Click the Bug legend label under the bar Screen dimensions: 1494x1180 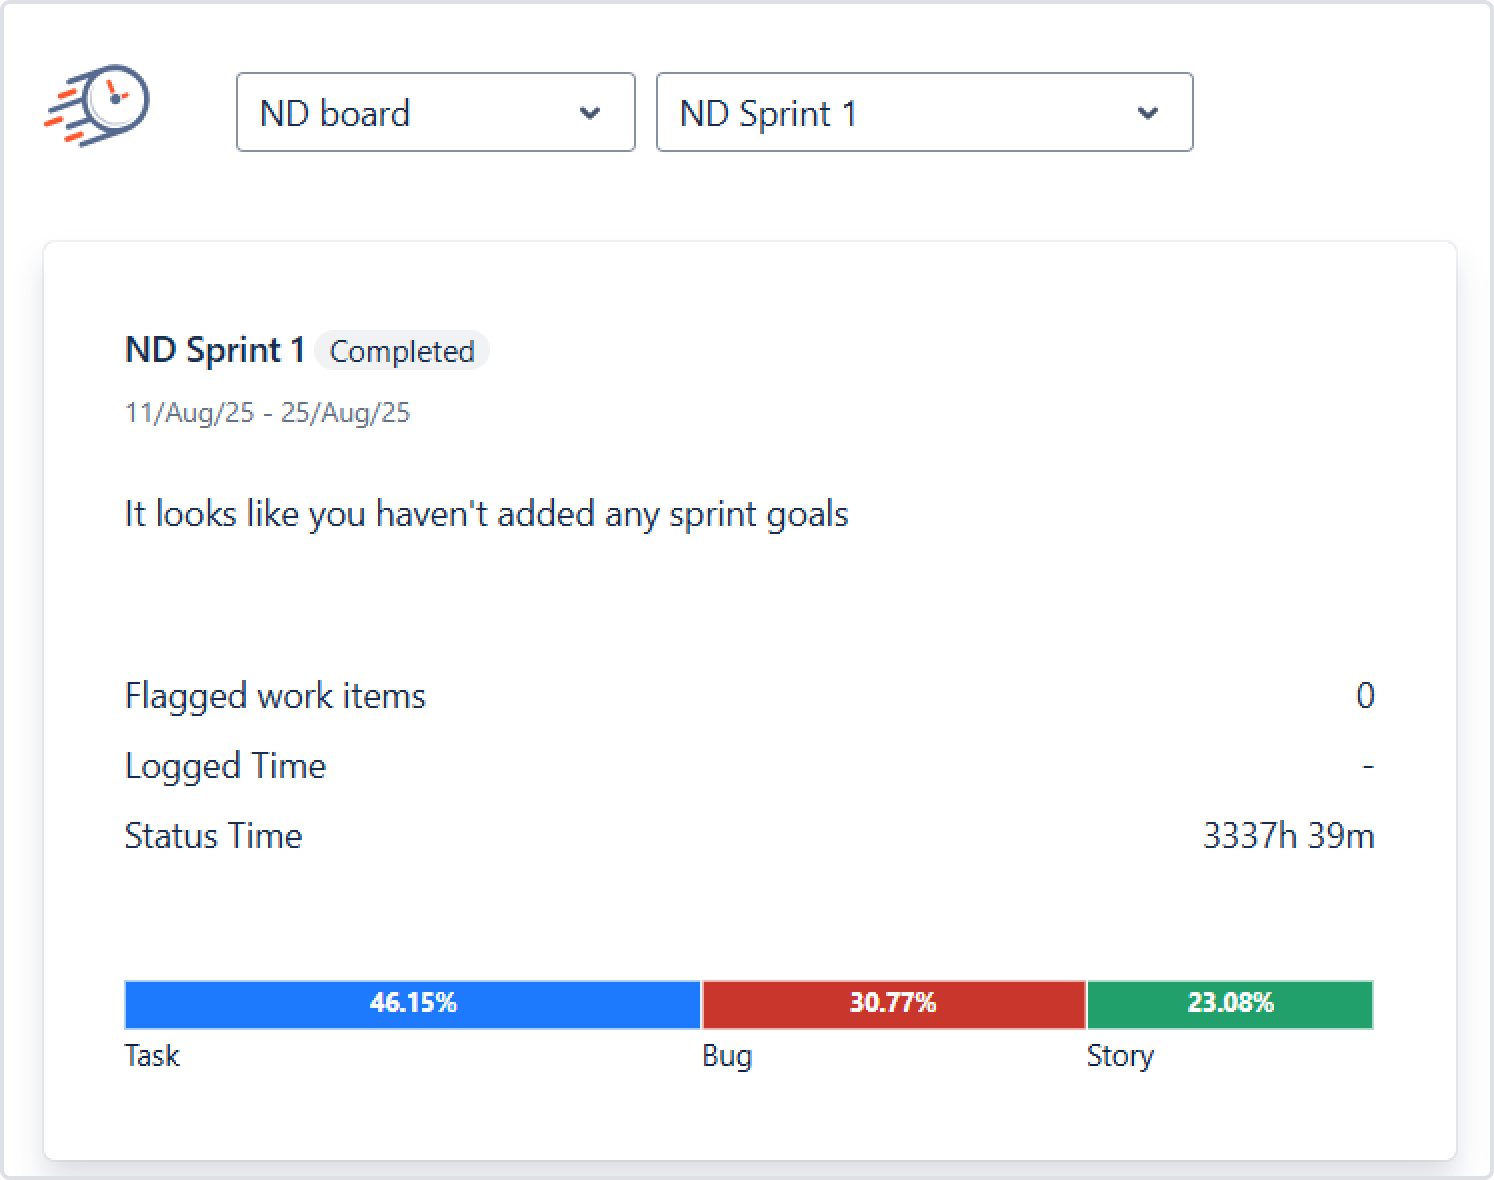click(x=727, y=1056)
